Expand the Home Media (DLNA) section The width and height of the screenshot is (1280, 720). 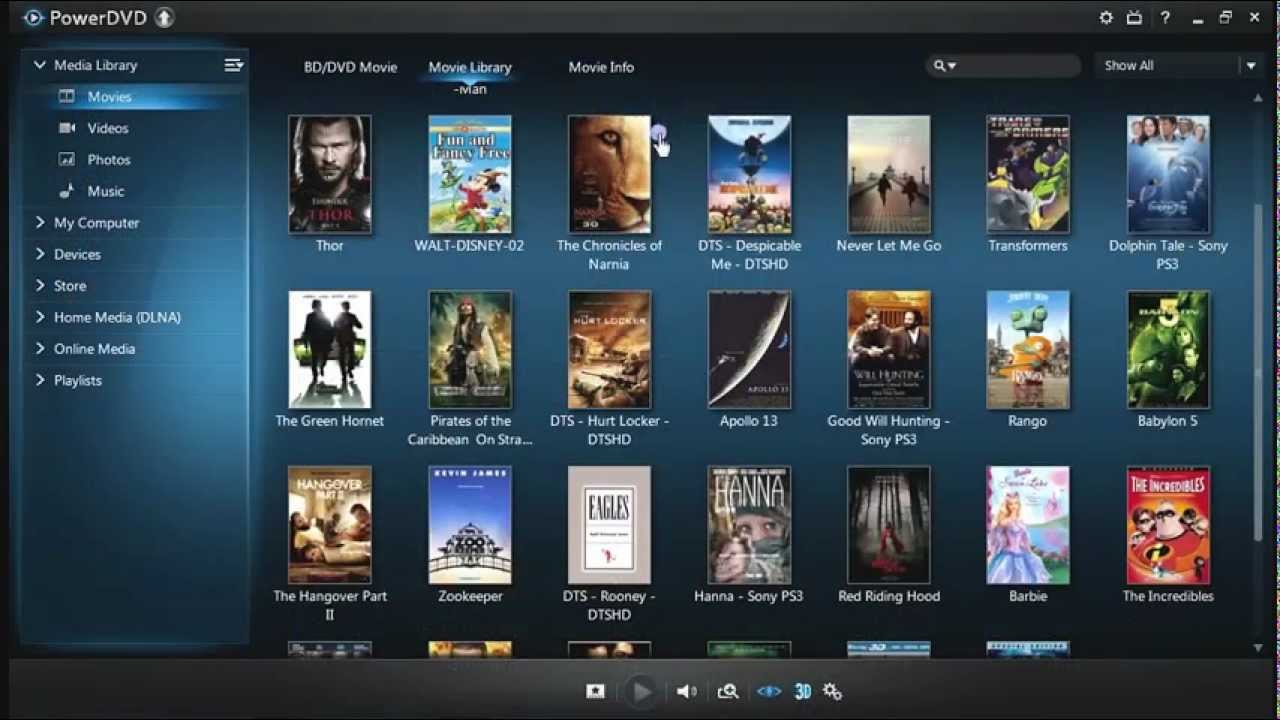[x=40, y=317]
